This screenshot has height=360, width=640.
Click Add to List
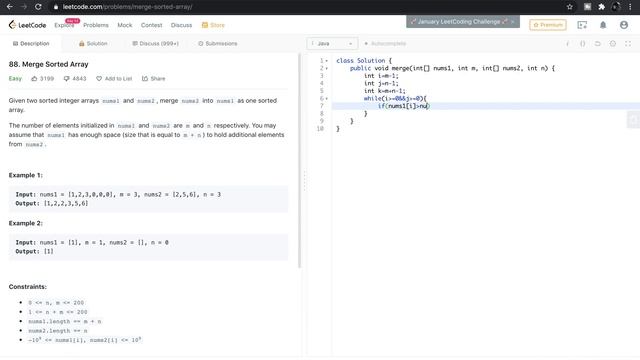click(x=114, y=78)
